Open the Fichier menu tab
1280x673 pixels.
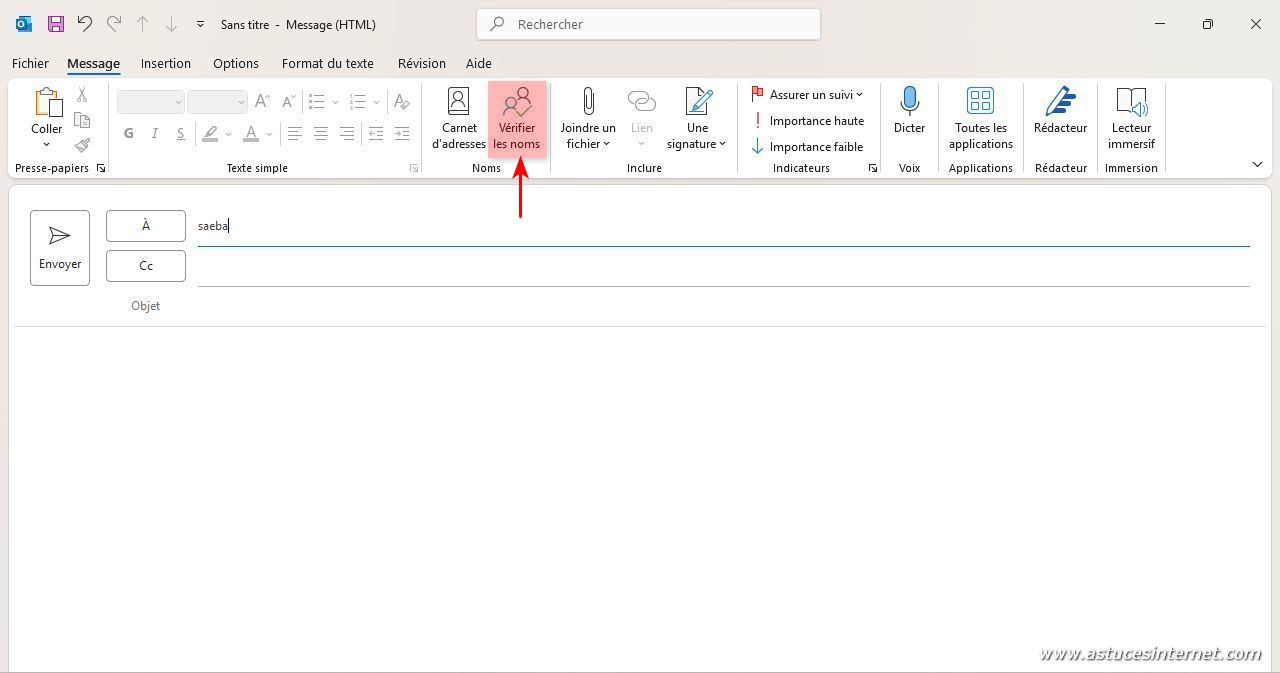point(30,63)
